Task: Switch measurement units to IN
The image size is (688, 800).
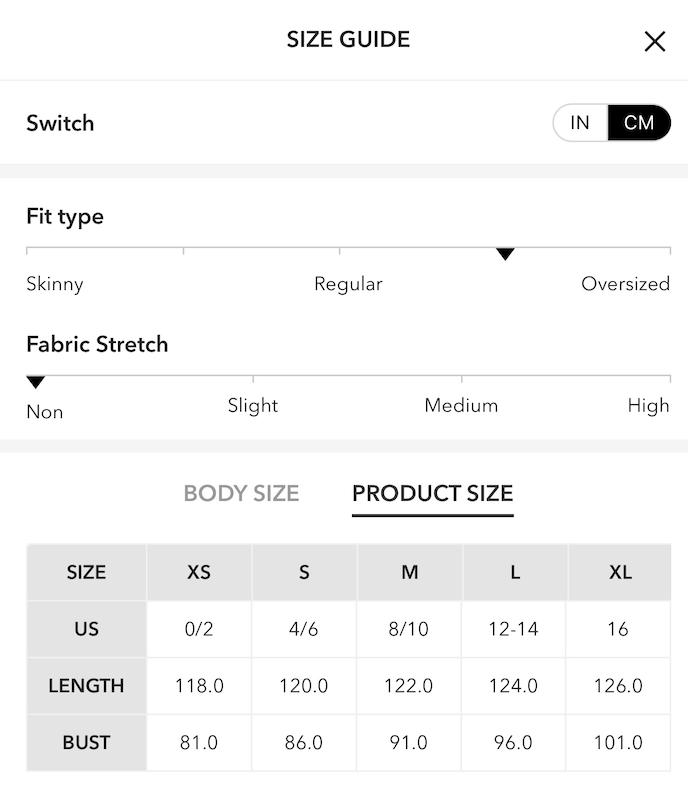Action: pos(580,122)
